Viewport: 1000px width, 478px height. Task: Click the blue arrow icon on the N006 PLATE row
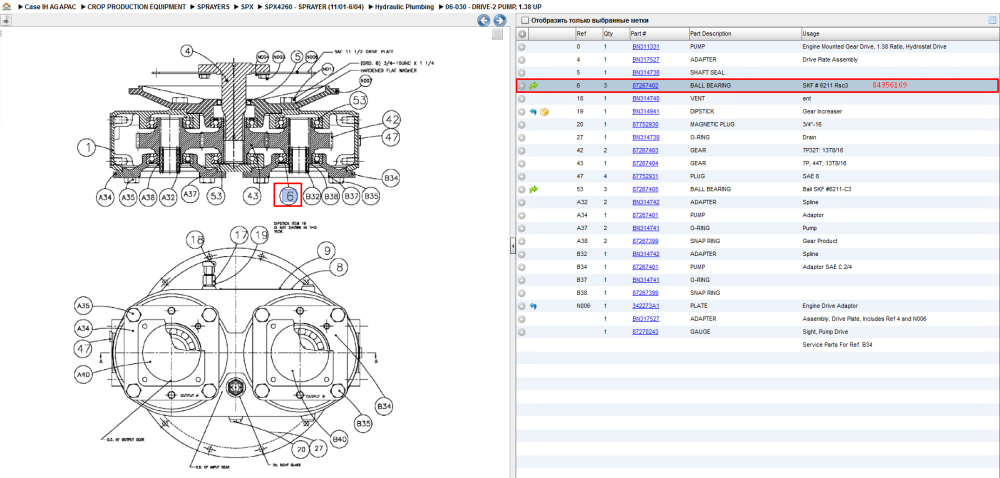(x=534, y=306)
